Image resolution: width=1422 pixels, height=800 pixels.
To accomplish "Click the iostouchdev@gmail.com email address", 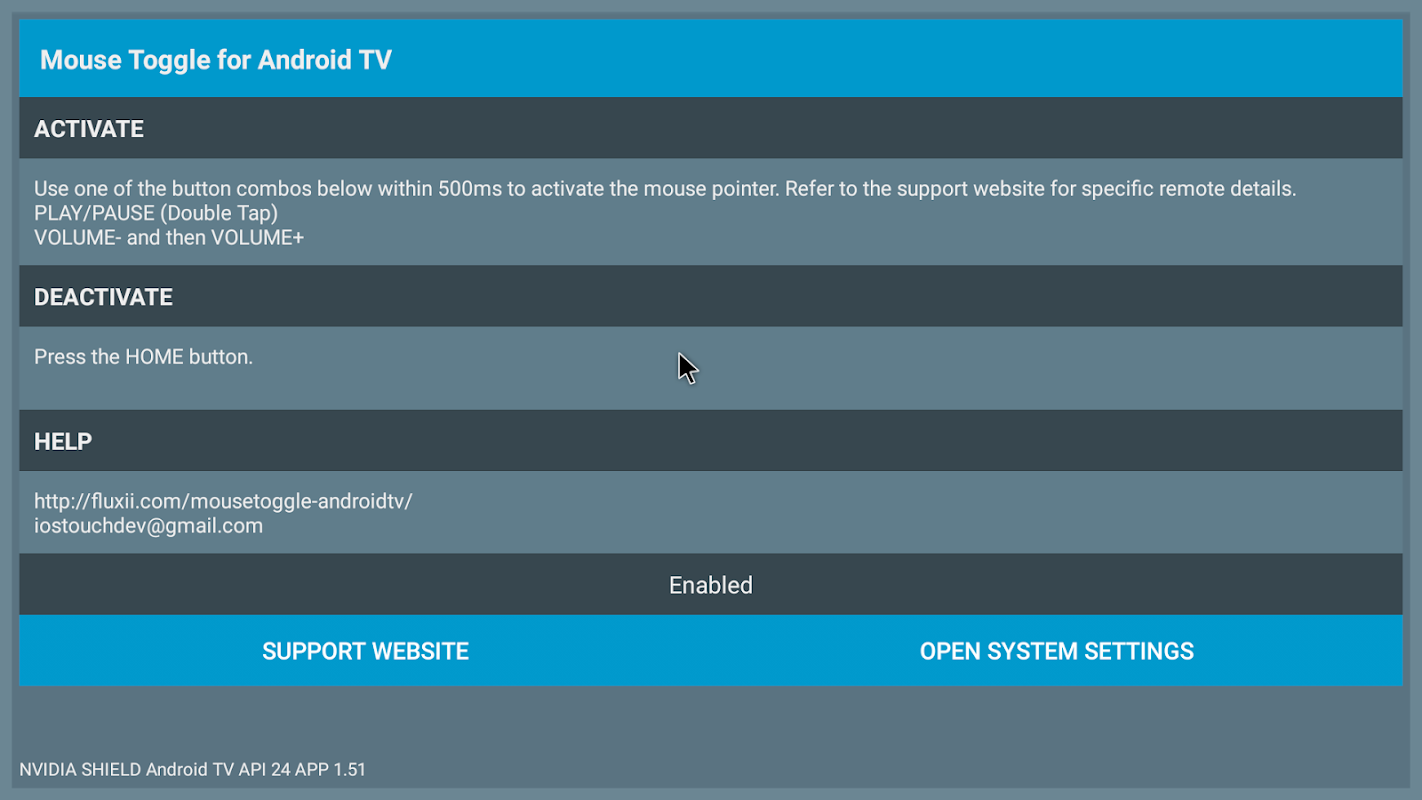I will 148,525.
